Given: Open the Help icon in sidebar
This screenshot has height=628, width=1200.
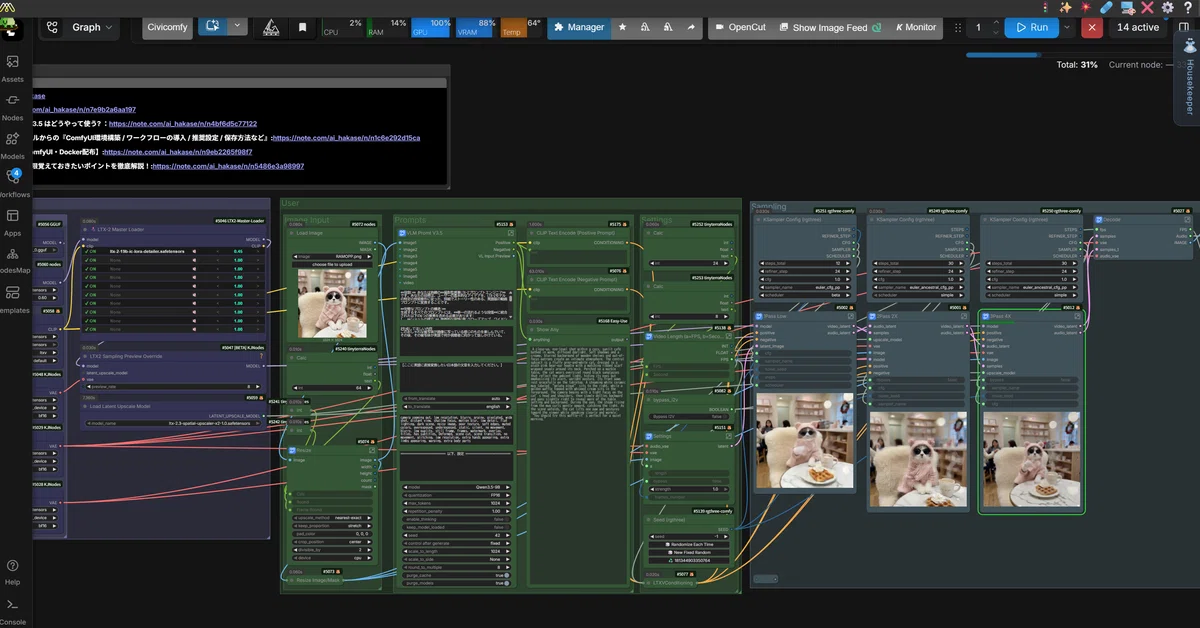Looking at the screenshot, I should click(x=13, y=571).
